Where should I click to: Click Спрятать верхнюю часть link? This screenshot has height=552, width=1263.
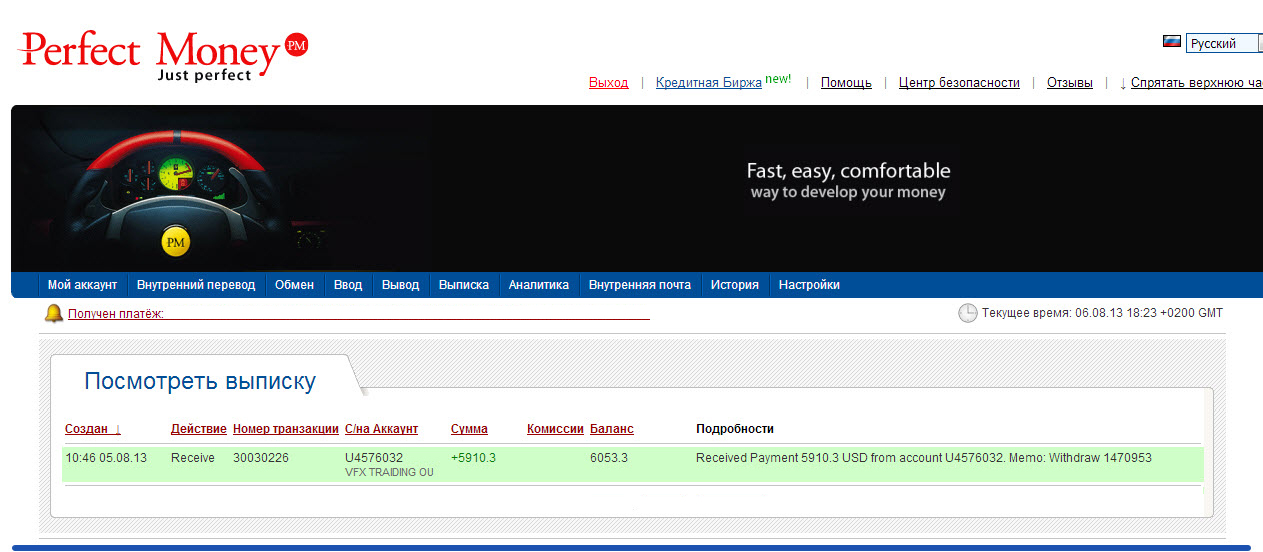click(x=1196, y=83)
